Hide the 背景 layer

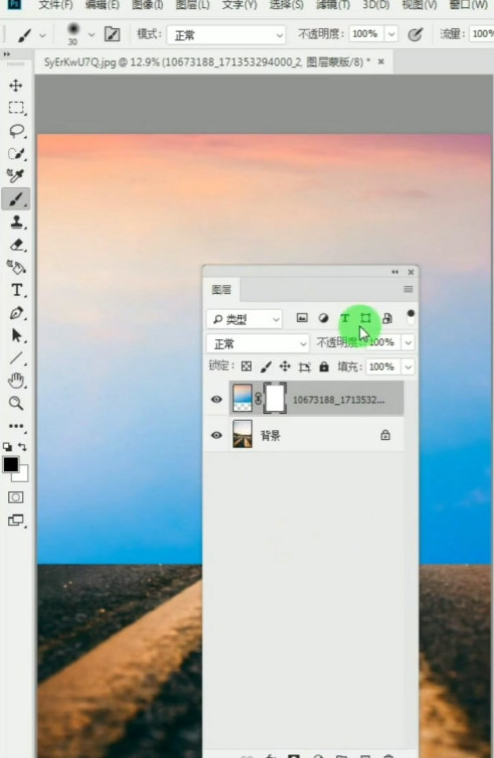[217, 435]
